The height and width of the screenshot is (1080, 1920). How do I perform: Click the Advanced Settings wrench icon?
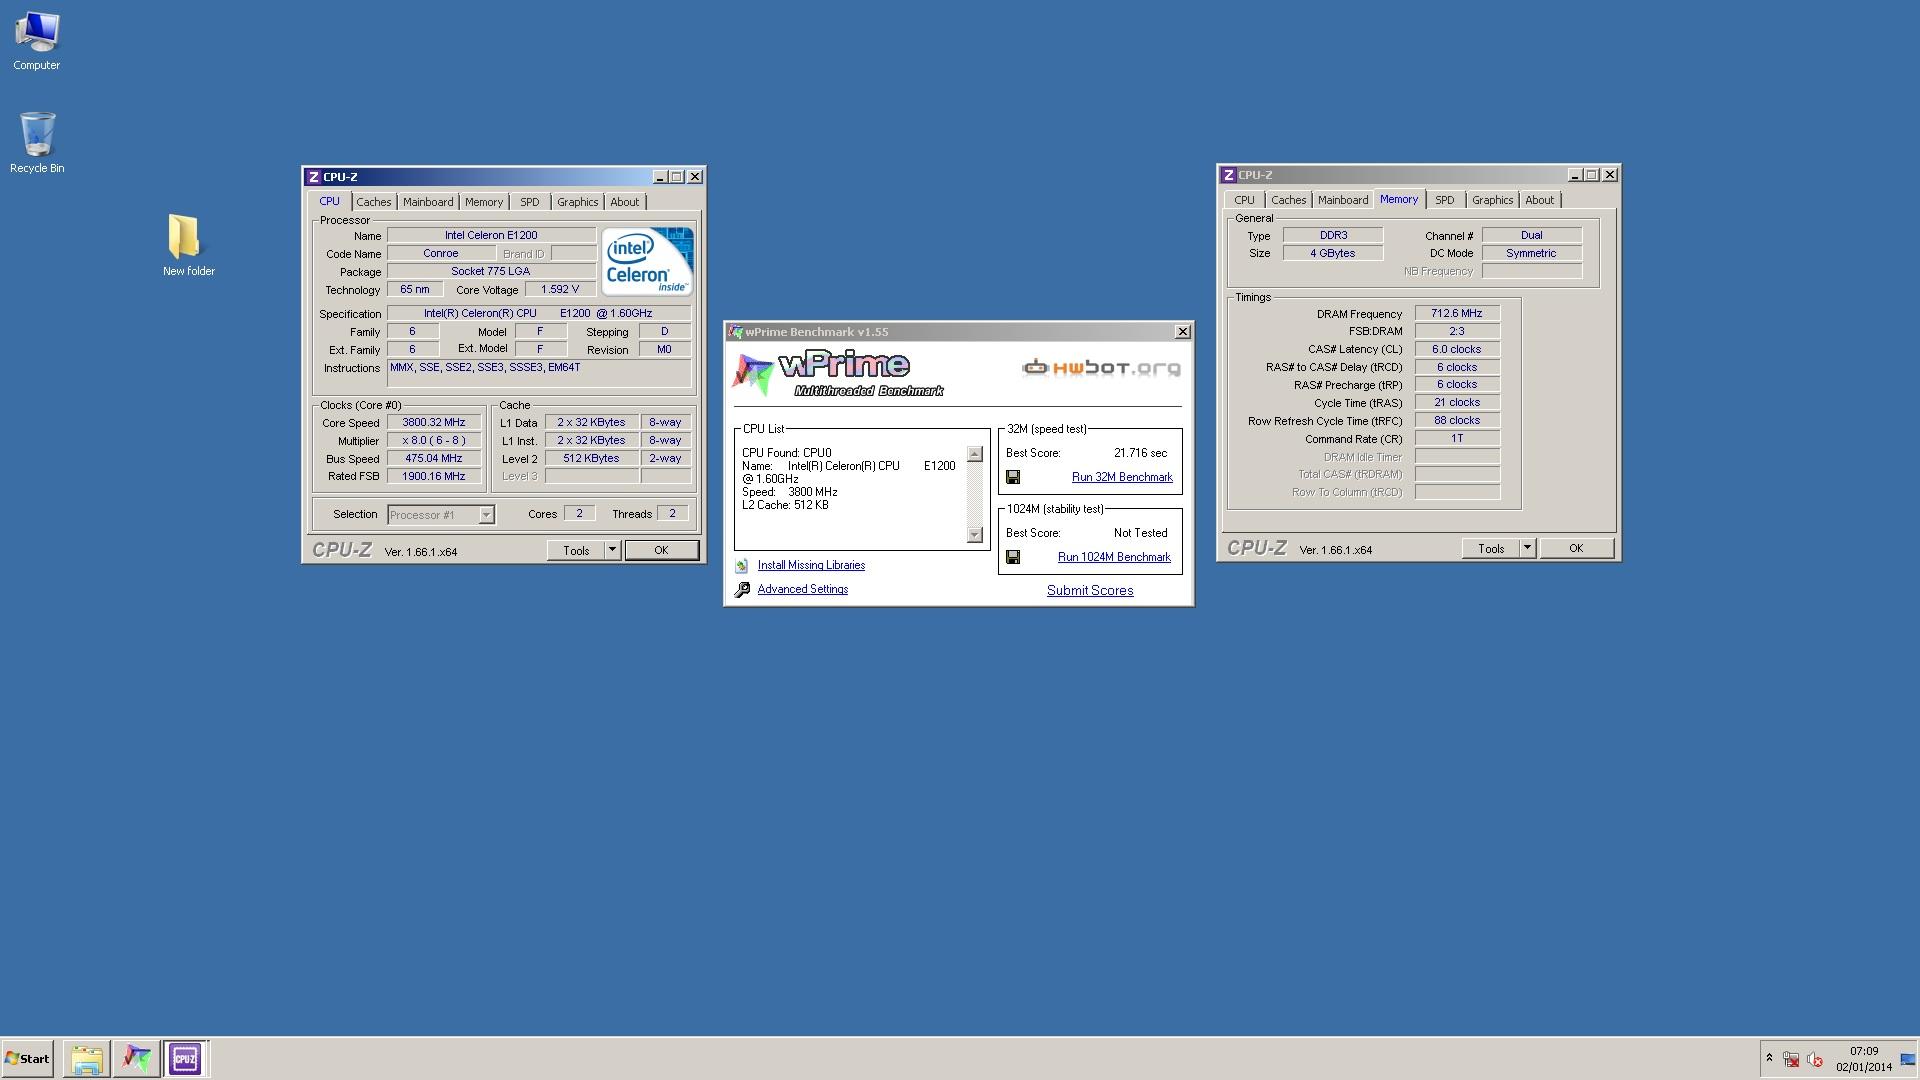pyautogui.click(x=742, y=590)
